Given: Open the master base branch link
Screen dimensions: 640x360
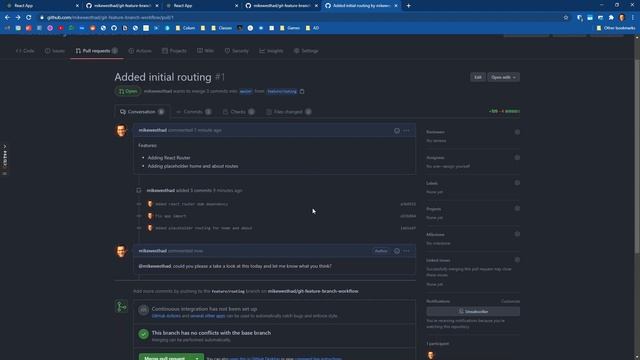Looking at the screenshot, I should [x=245, y=91].
